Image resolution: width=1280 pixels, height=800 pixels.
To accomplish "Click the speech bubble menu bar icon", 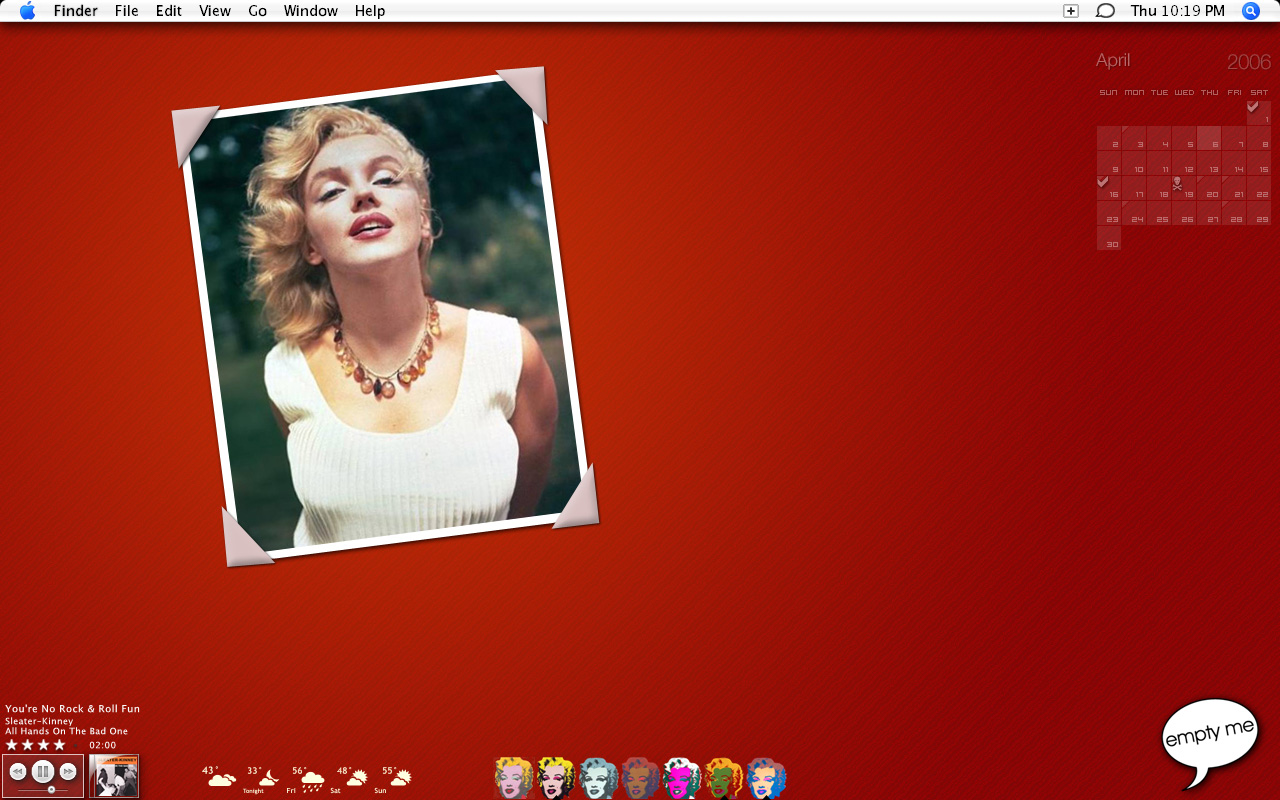I will pos(1105,11).
